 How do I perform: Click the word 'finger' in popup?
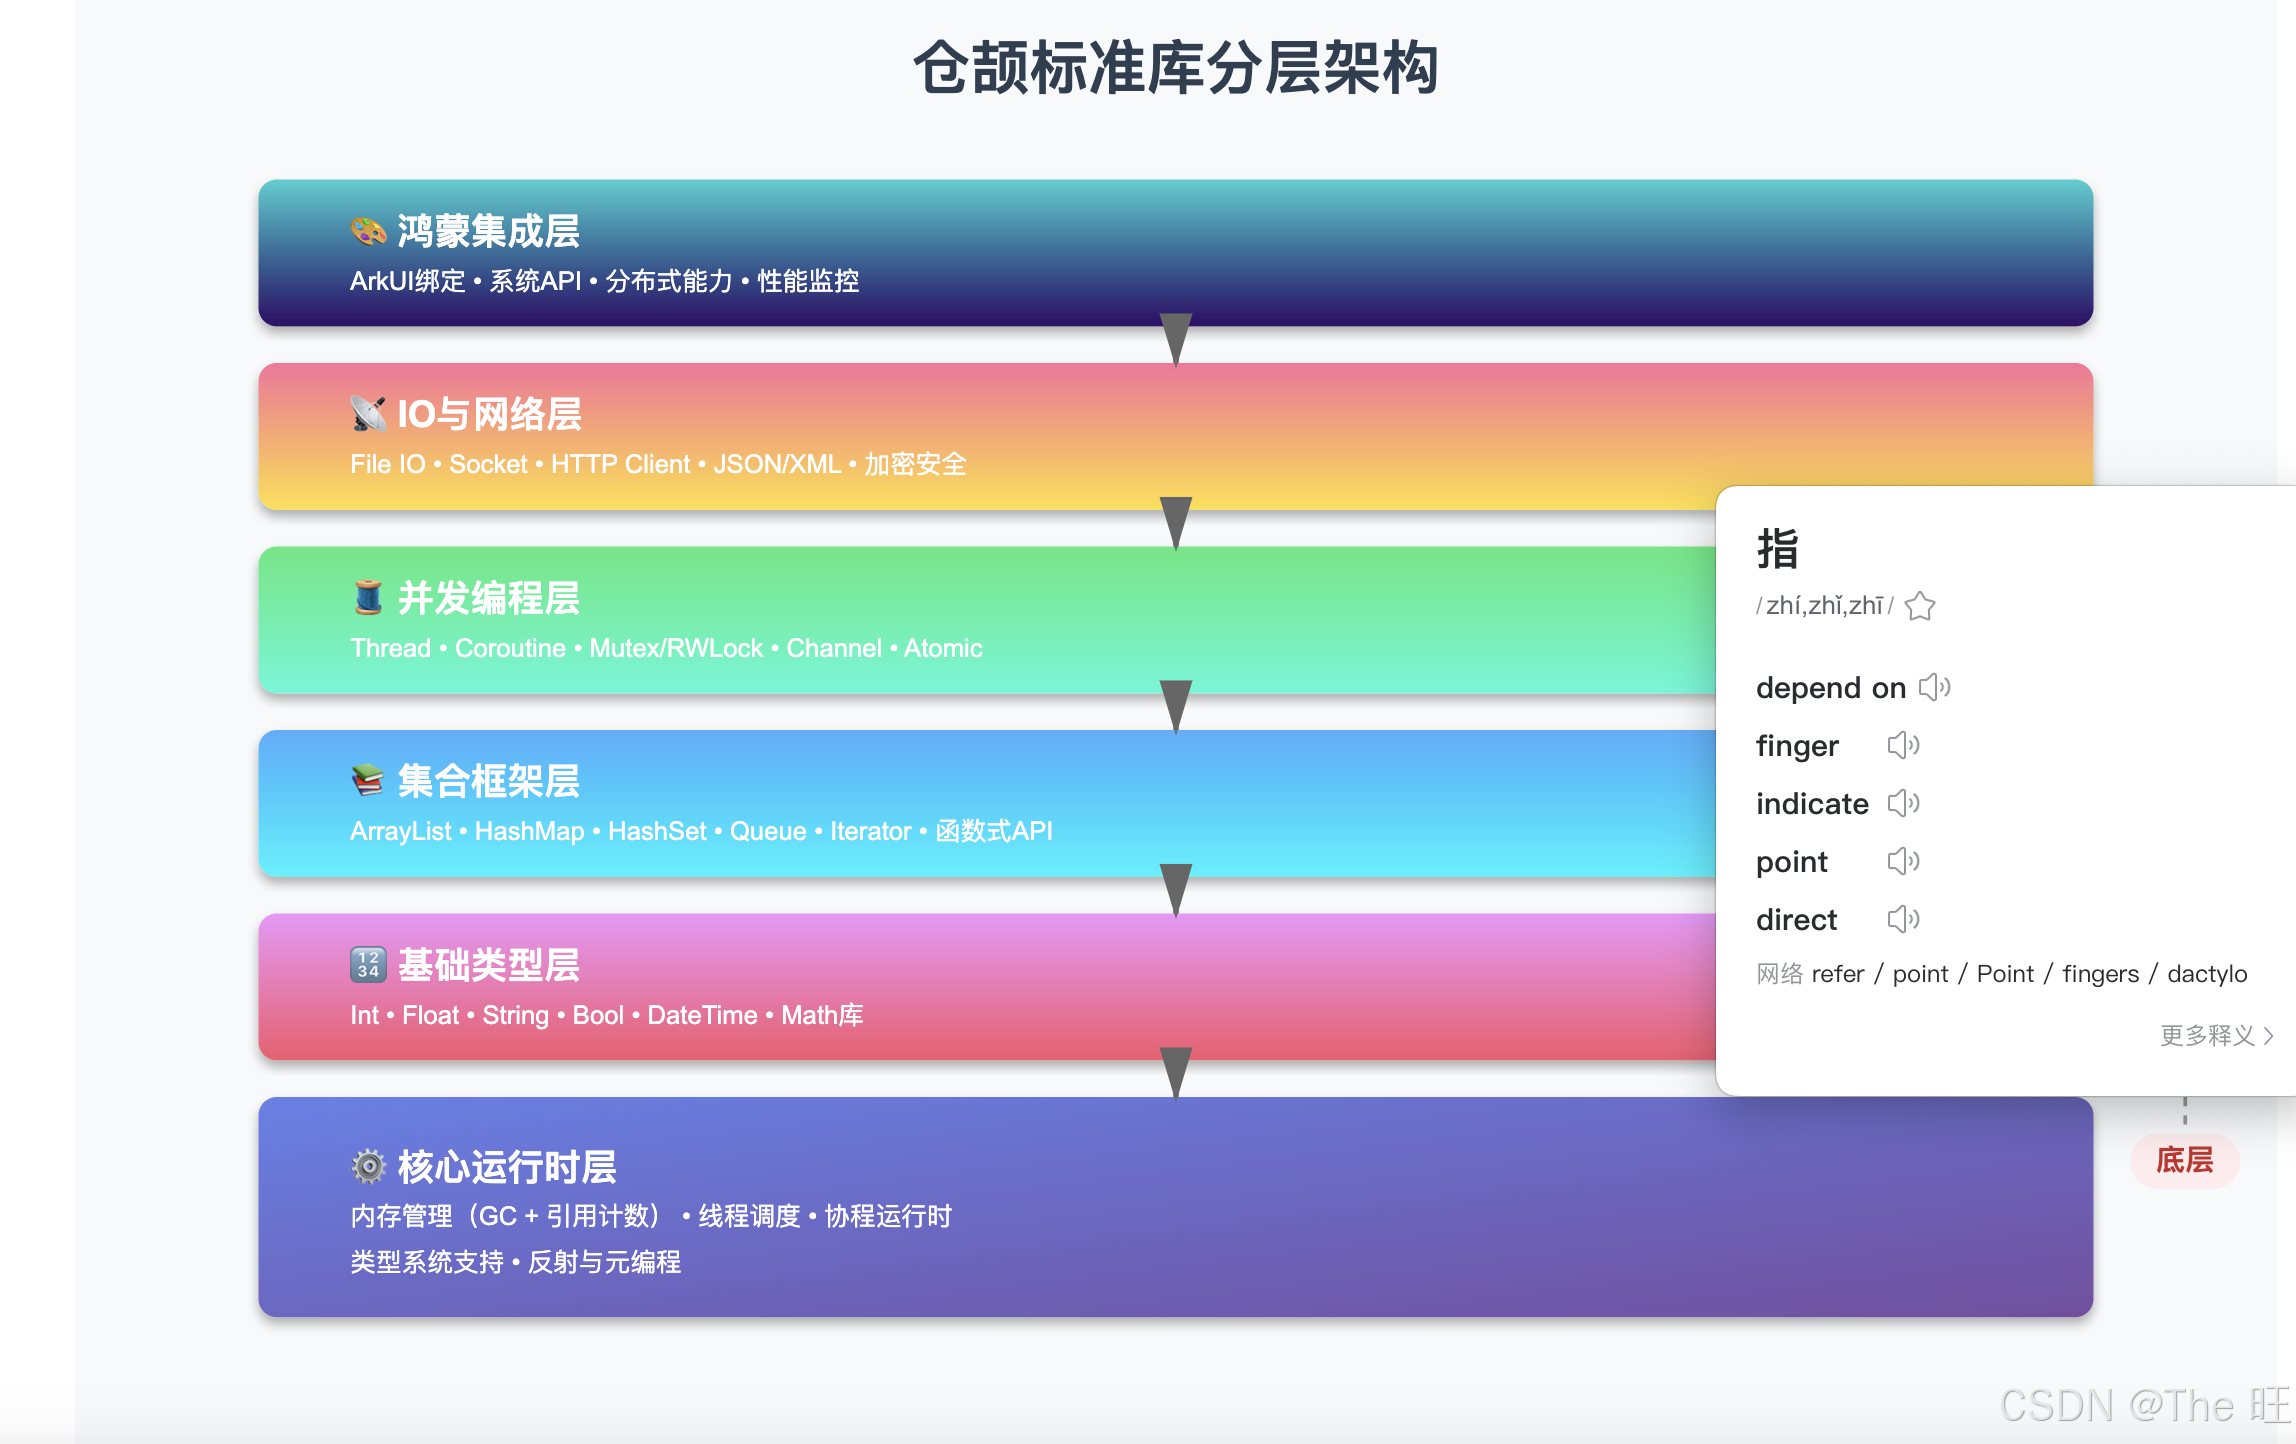(1797, 745)
